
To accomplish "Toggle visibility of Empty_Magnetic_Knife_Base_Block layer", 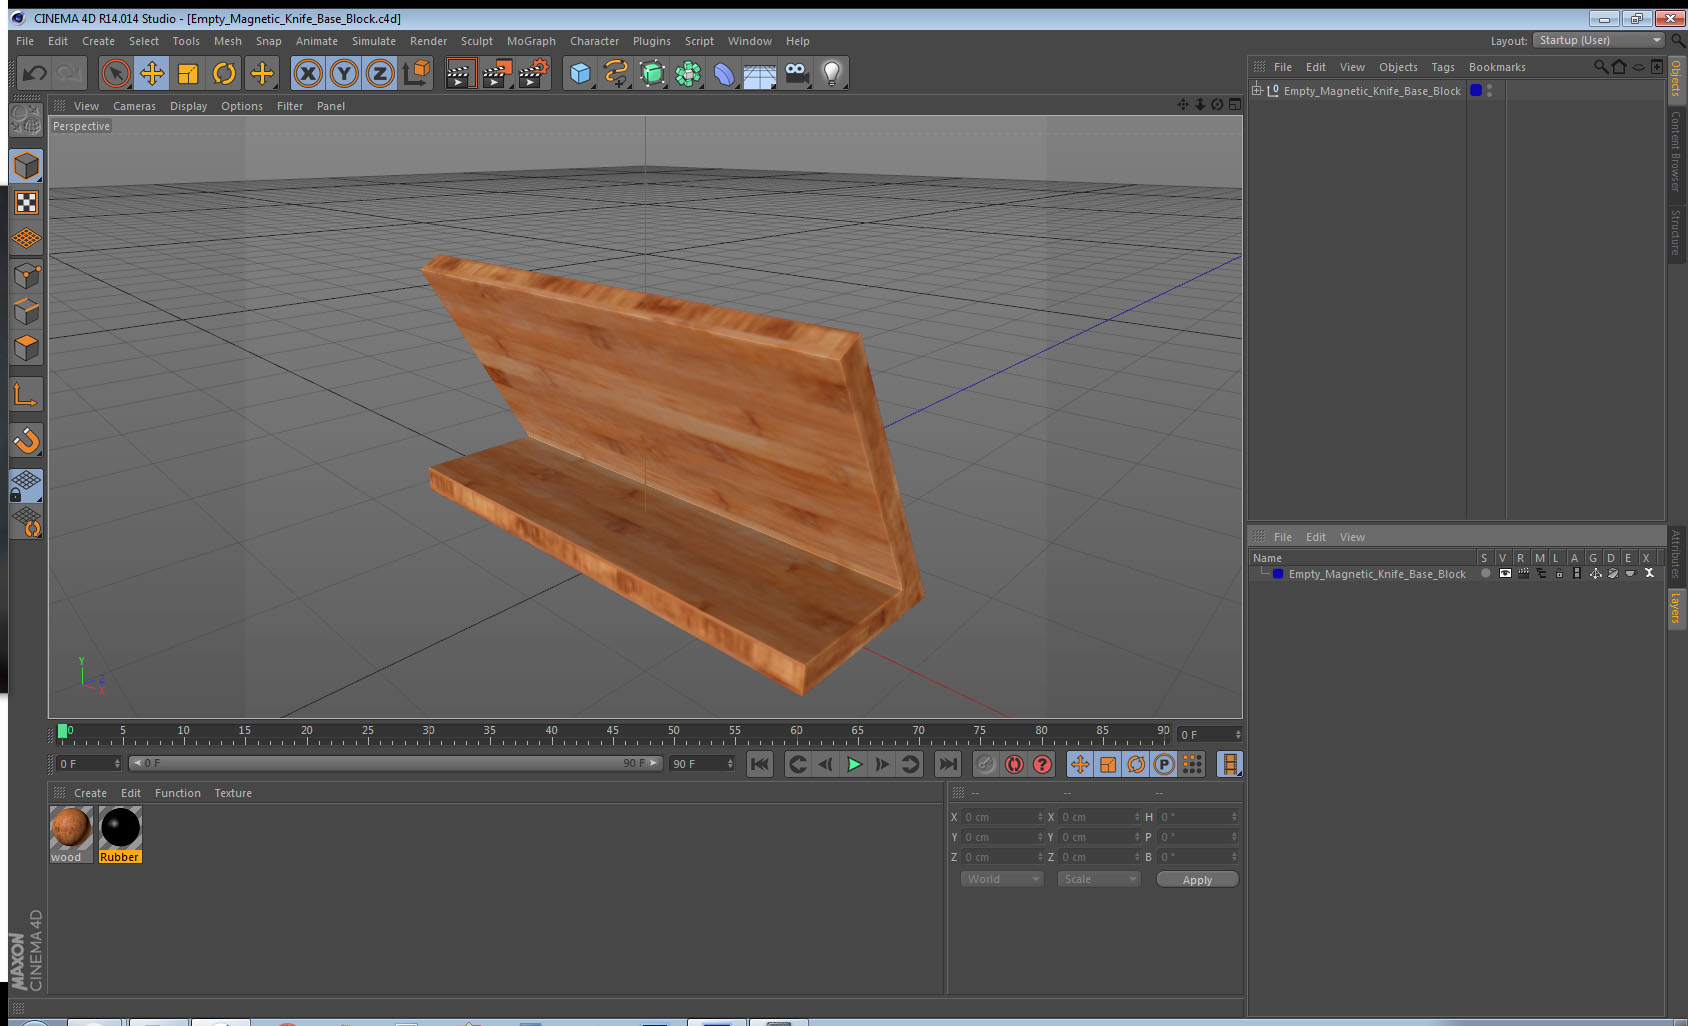I will point(1504,574).
